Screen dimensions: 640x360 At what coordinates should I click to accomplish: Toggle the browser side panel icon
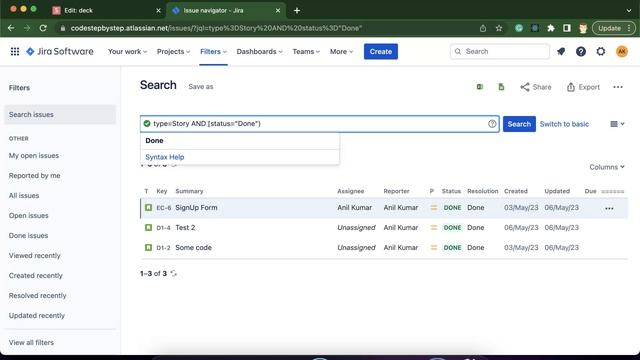point(567,28)
